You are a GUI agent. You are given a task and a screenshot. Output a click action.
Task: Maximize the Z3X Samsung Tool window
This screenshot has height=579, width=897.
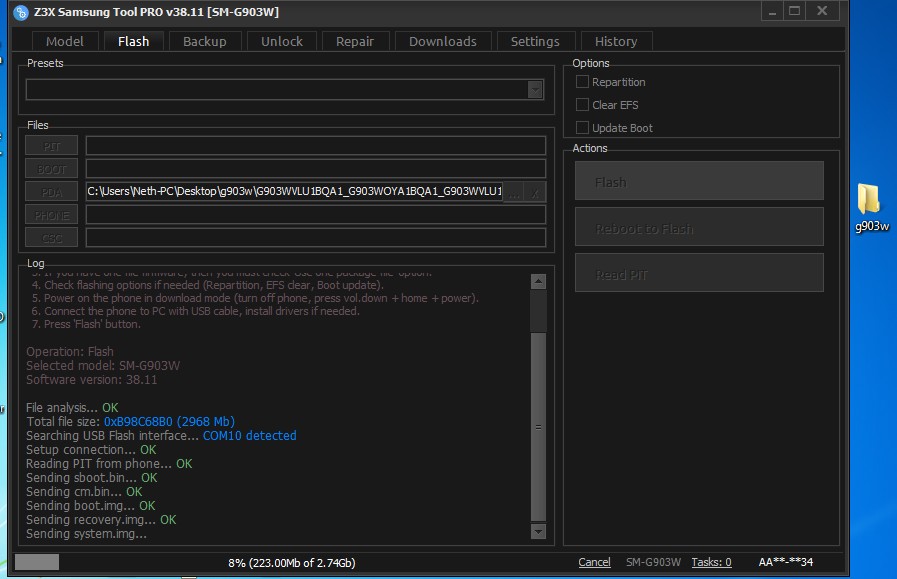coord(795,11)
